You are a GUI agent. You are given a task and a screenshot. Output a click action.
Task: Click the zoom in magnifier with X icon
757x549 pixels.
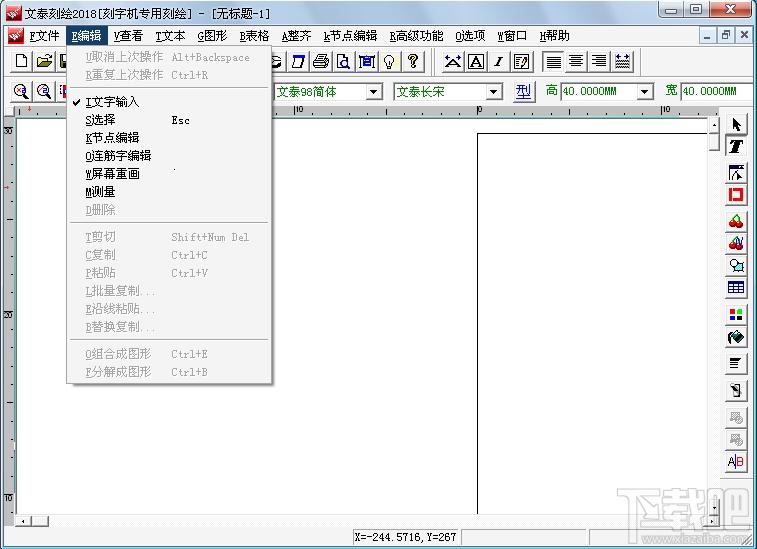[21, 91]
